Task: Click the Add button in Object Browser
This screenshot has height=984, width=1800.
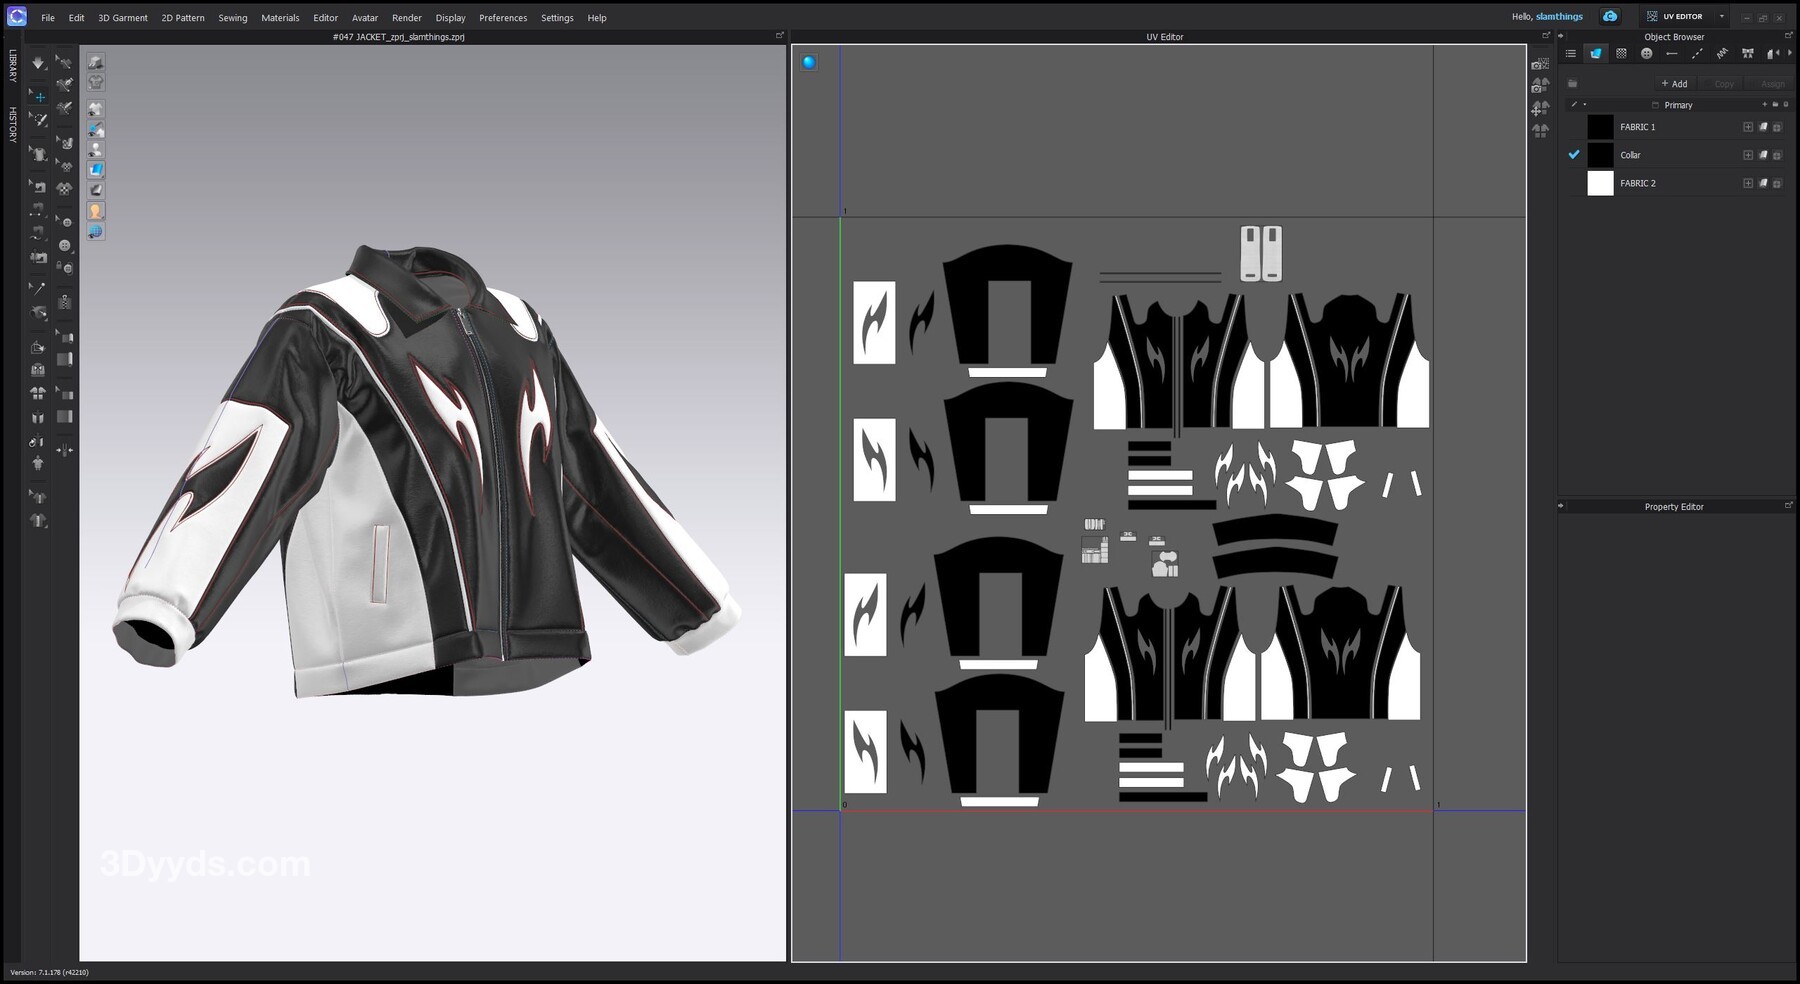Action: [1674, 84]
